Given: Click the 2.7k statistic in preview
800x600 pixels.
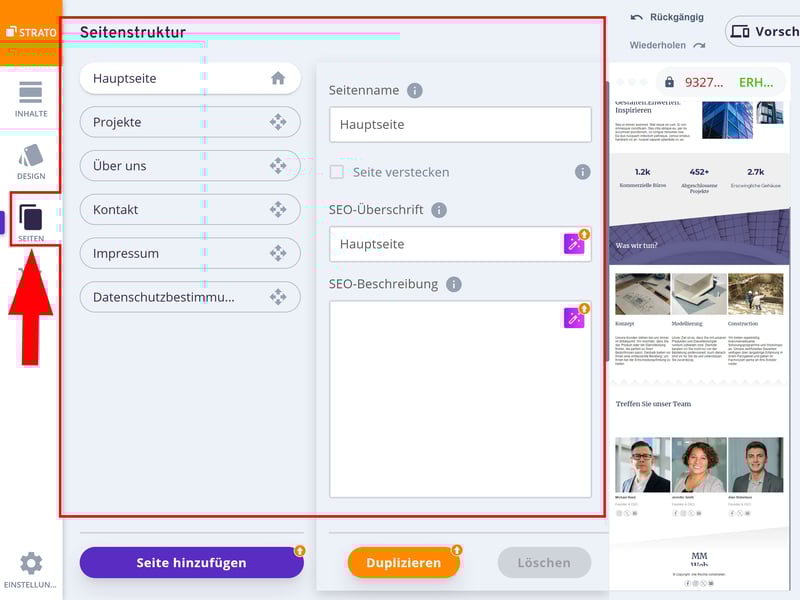Looking at the screenshot, I should [x=756, y=172].
